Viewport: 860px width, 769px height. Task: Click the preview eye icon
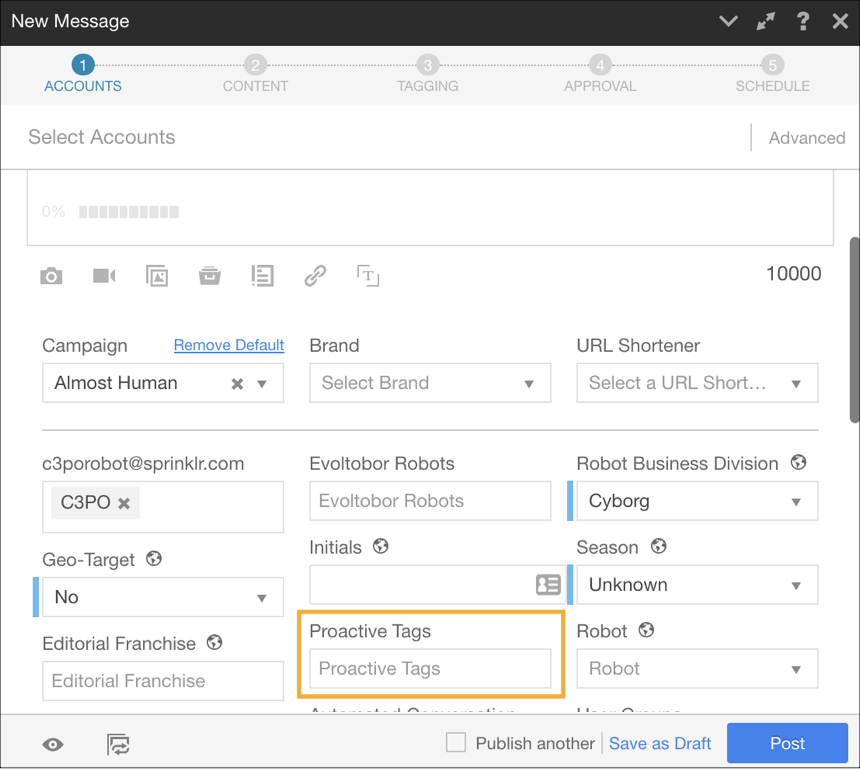pos(53,745)
